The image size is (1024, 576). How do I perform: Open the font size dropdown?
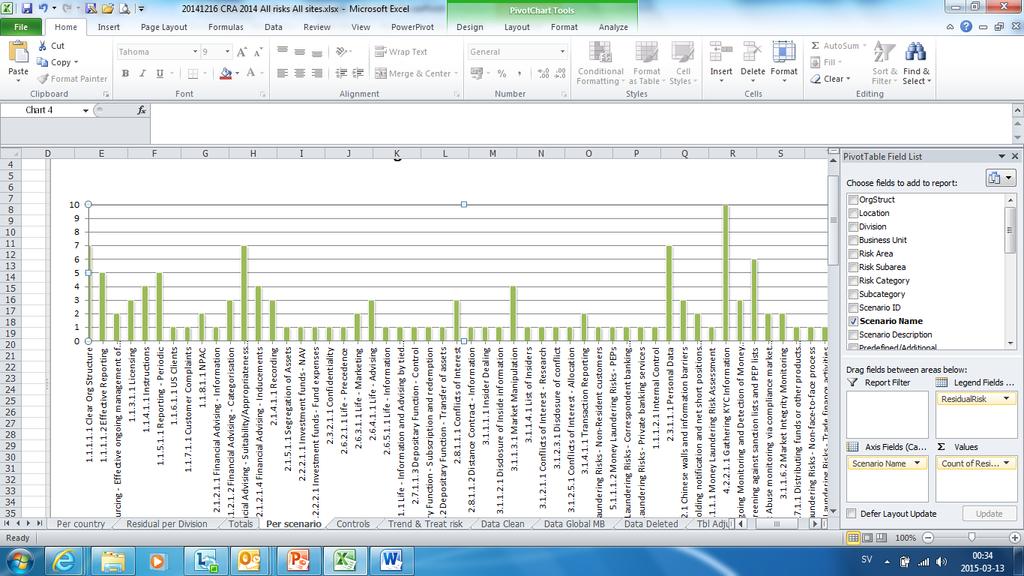pyautogui.click(x=227, y=52)
